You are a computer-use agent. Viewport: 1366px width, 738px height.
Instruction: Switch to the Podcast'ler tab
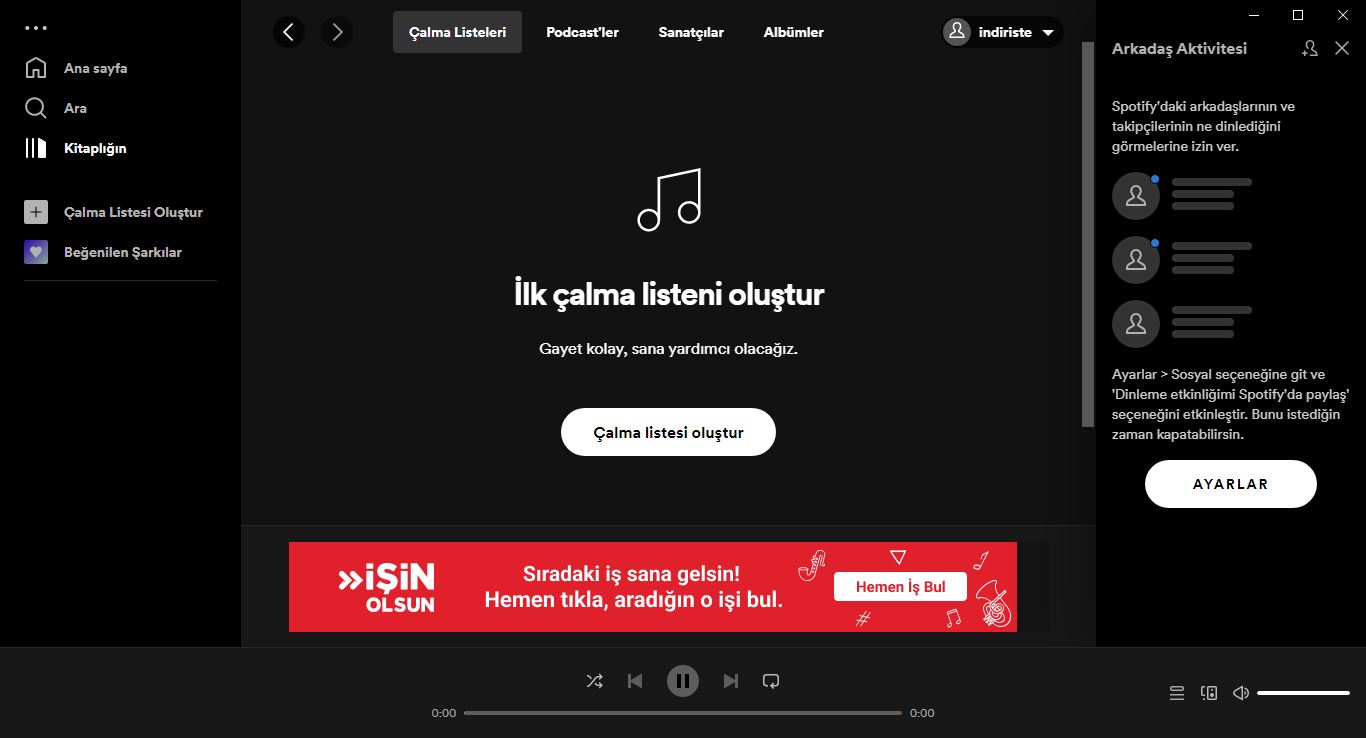[582, 32]
